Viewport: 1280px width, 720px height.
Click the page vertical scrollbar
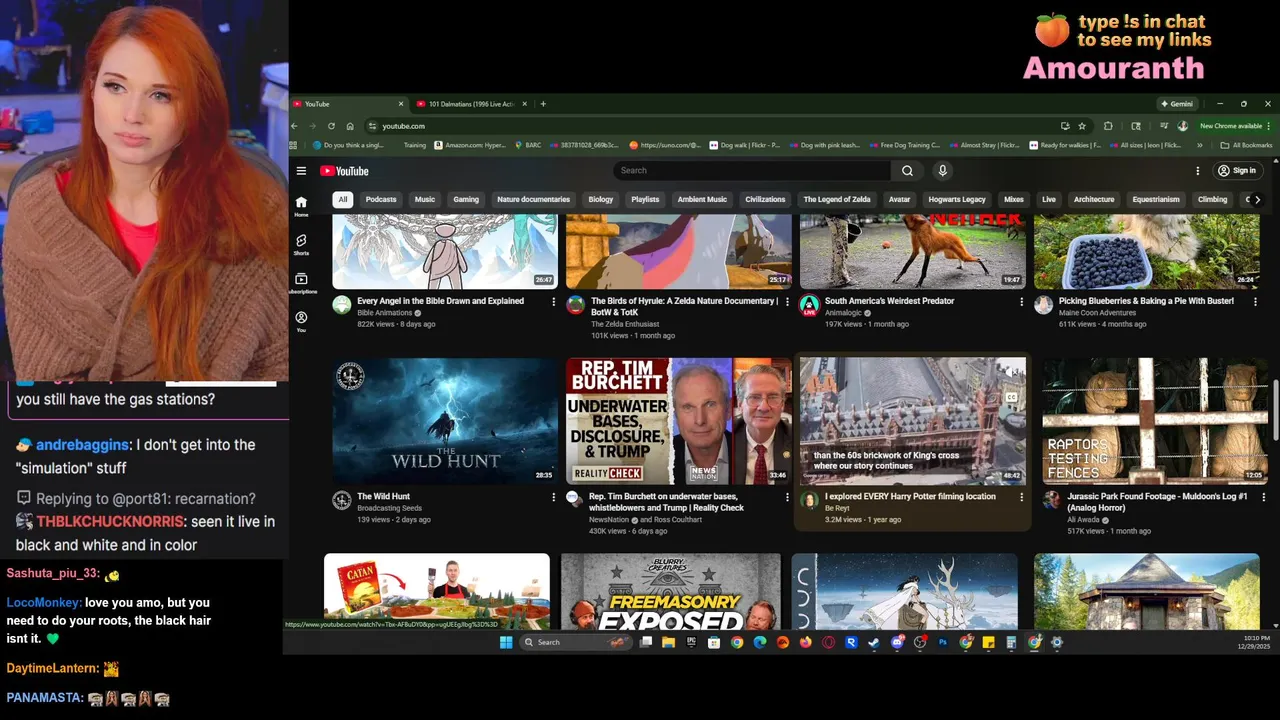coord(1275,410)
